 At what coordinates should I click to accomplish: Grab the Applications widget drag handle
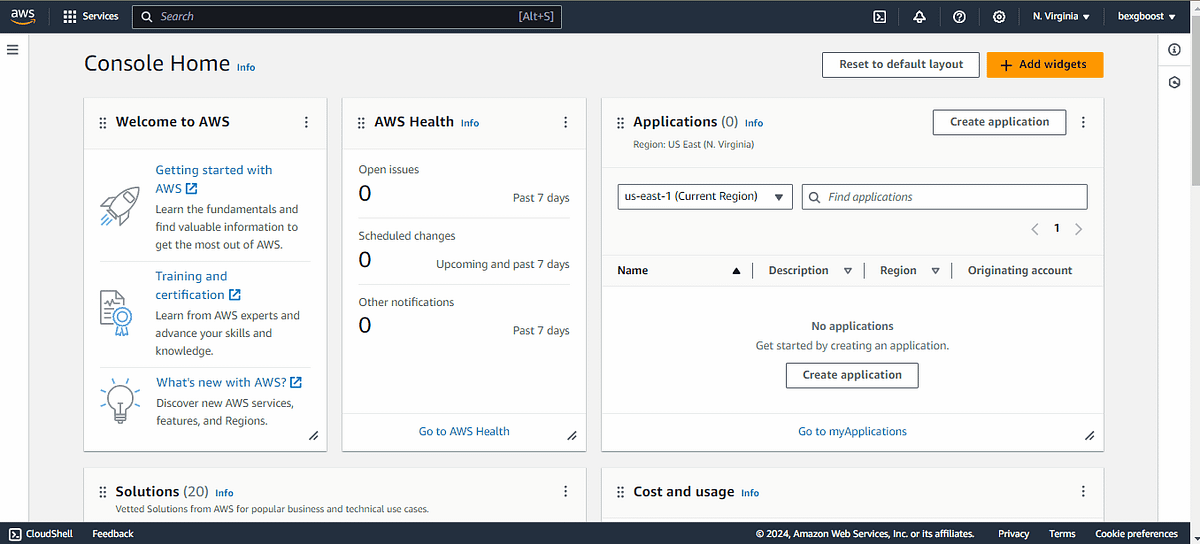coord(621,123)
